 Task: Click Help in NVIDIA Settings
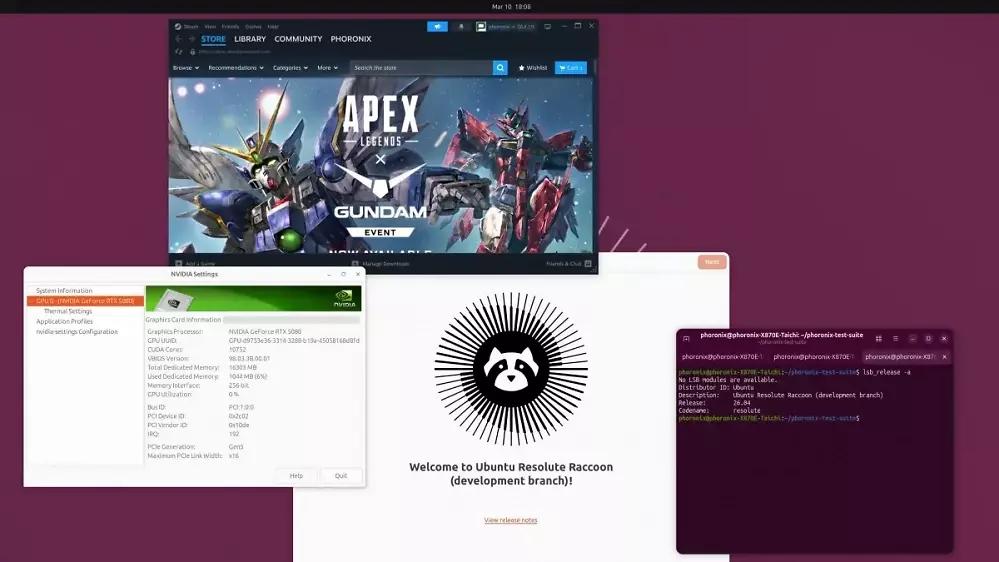(296, 476)
